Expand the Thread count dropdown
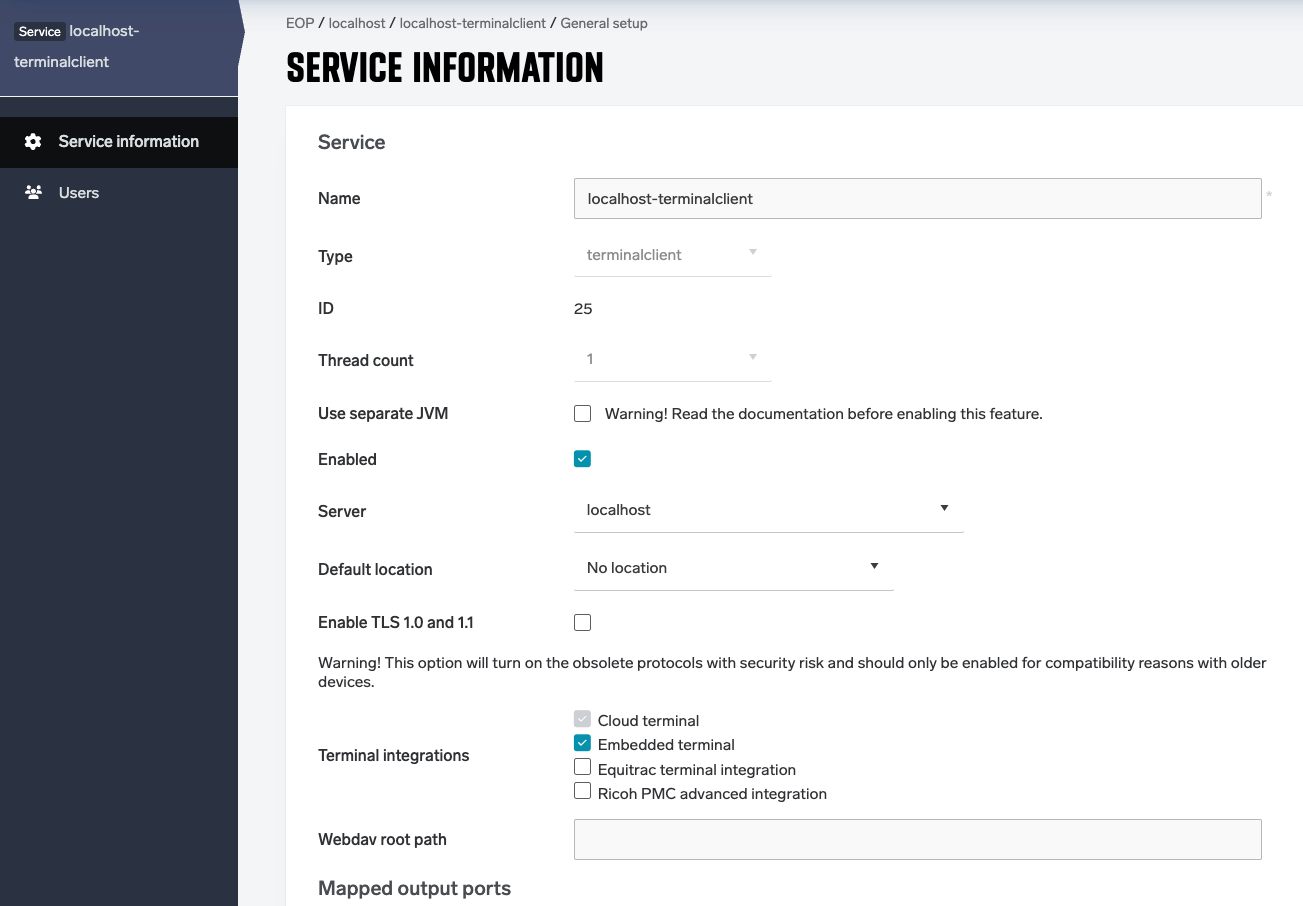The width and height of the screenshot is (1303, 906). pos(672,359)
